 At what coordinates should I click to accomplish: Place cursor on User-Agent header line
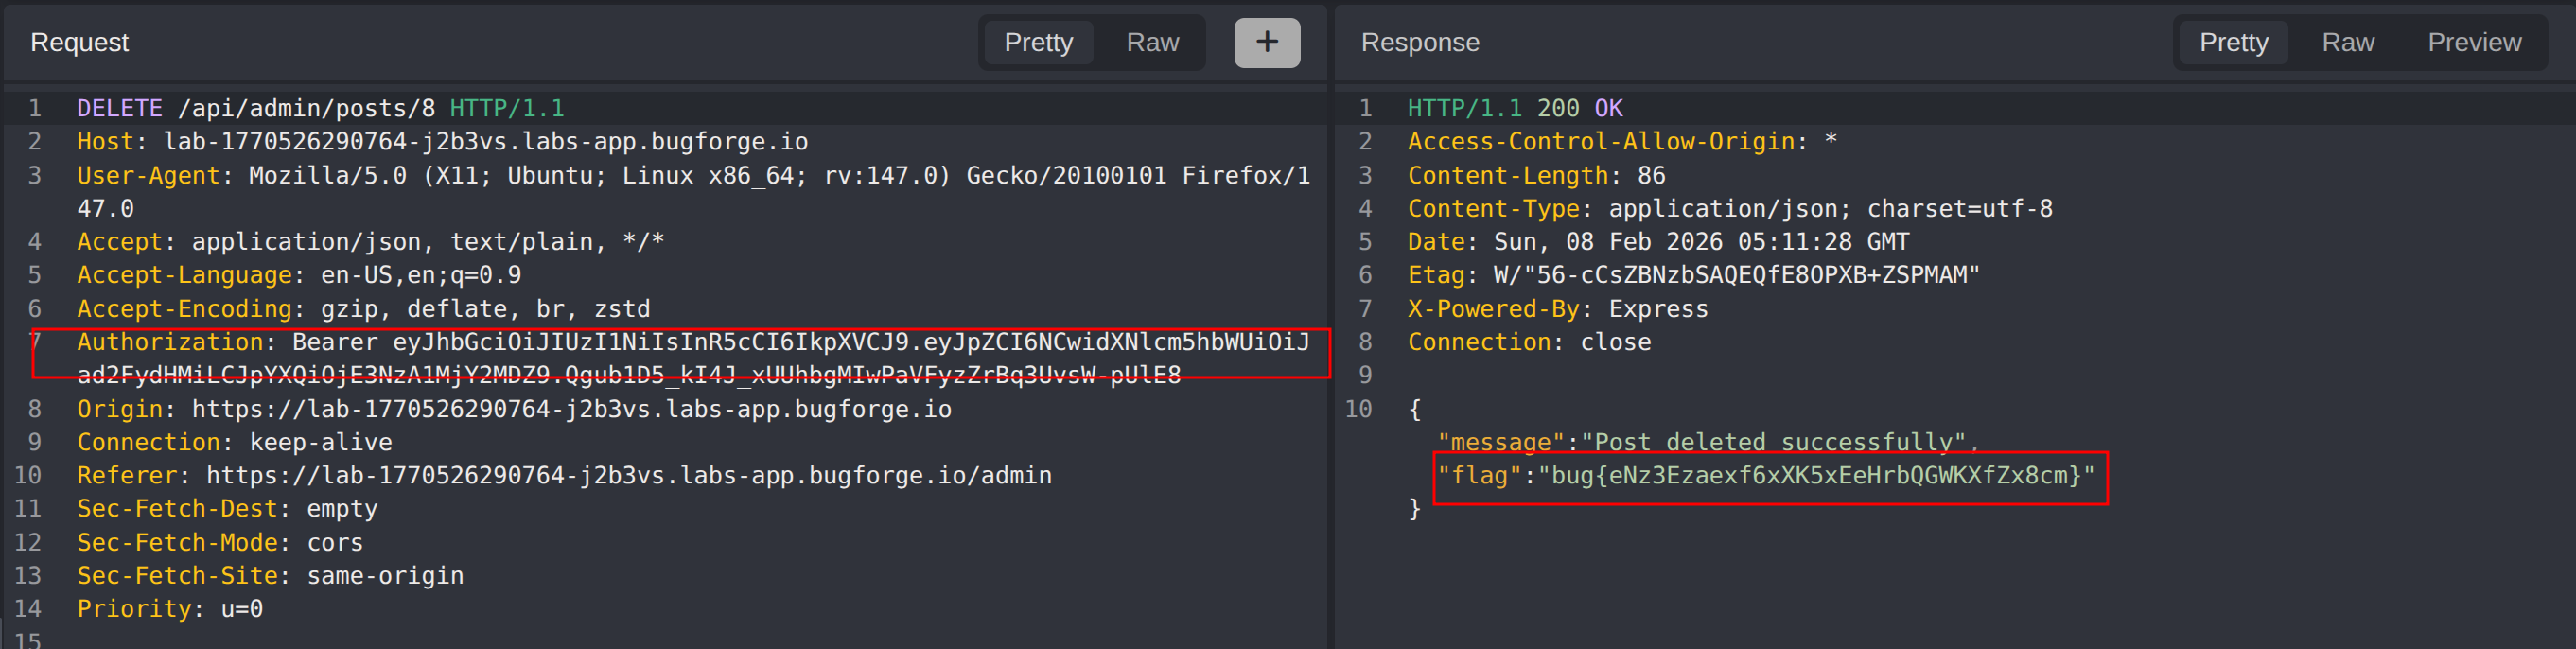point(692,176)
